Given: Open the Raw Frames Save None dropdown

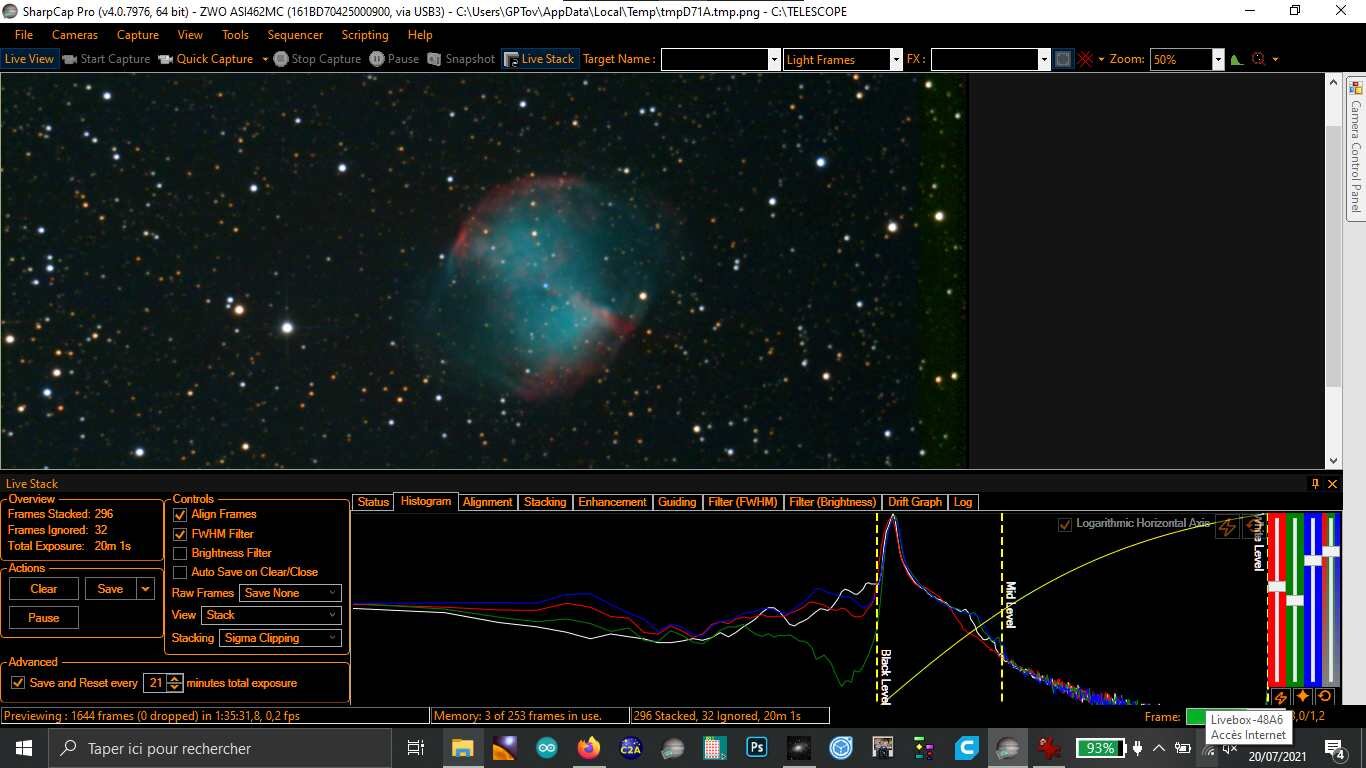Looking at the screenshot, I should [x=291, y=593].
